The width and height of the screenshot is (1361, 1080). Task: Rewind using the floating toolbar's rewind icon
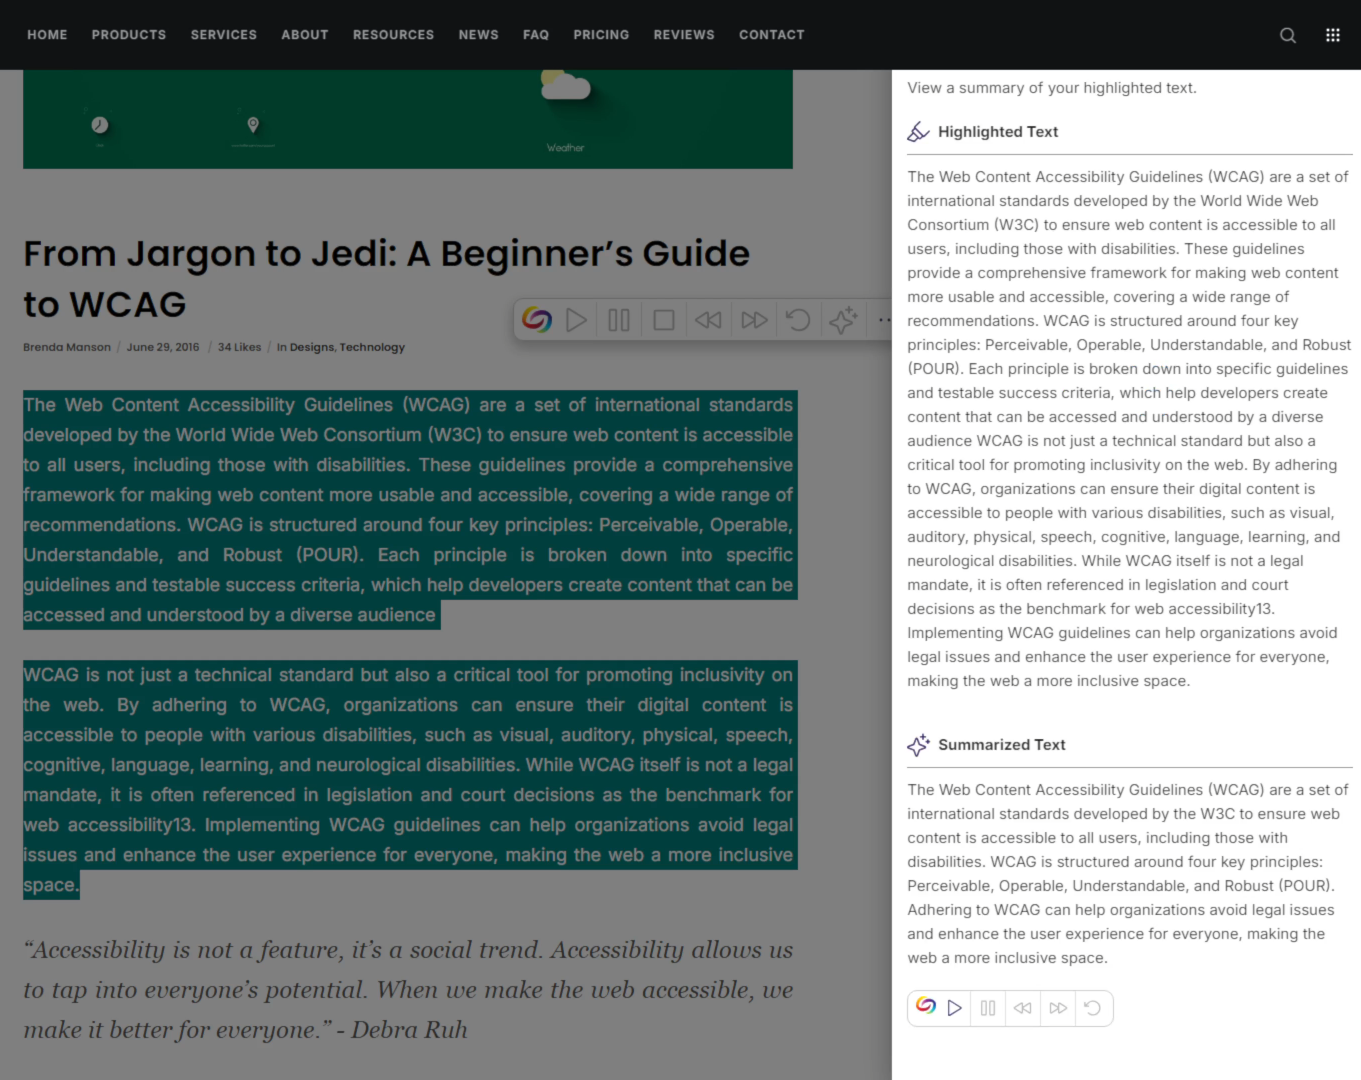point(708,320)
